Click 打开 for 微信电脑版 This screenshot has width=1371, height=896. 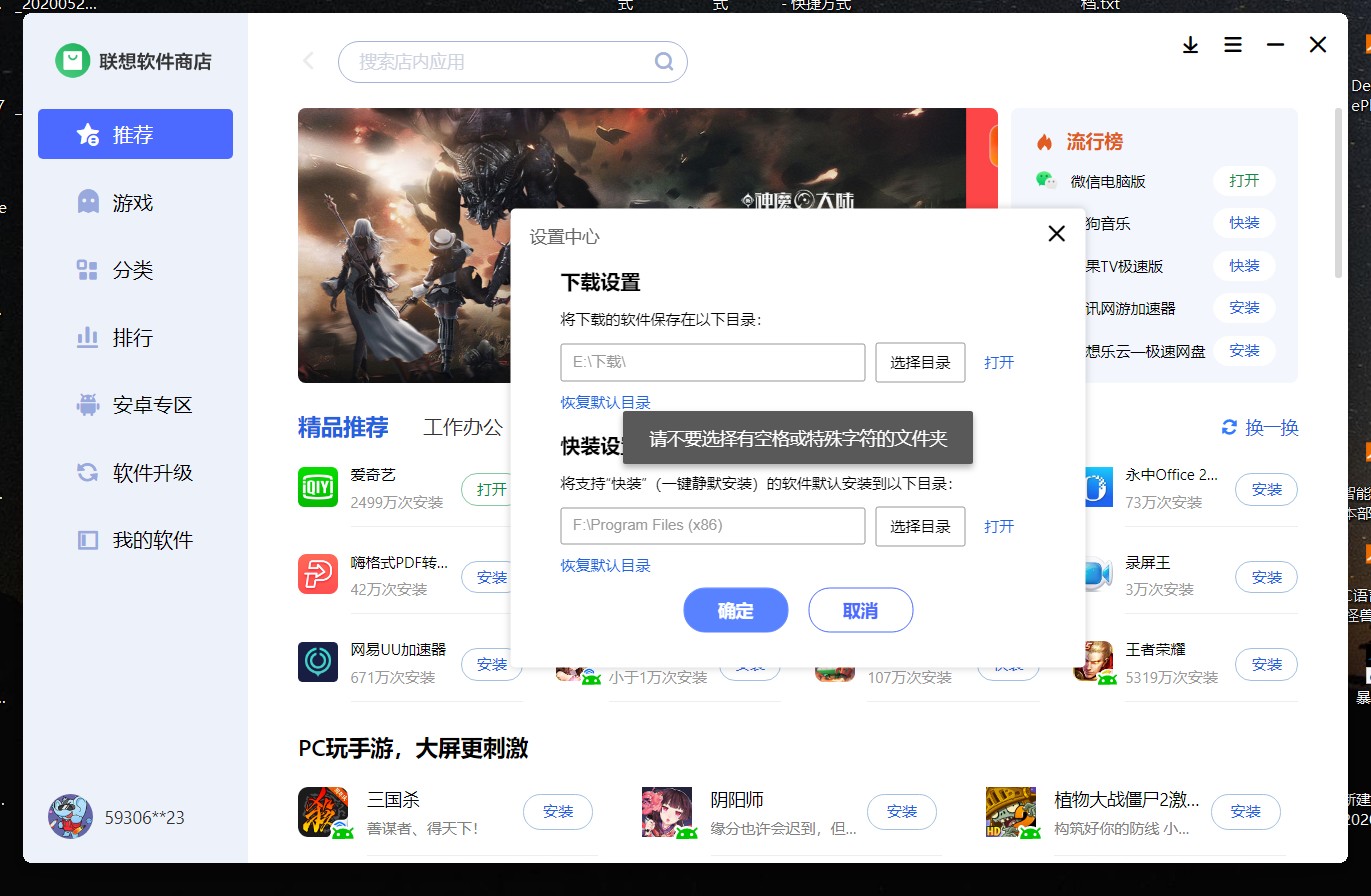pyautogui.click(x=1245, y=181)
